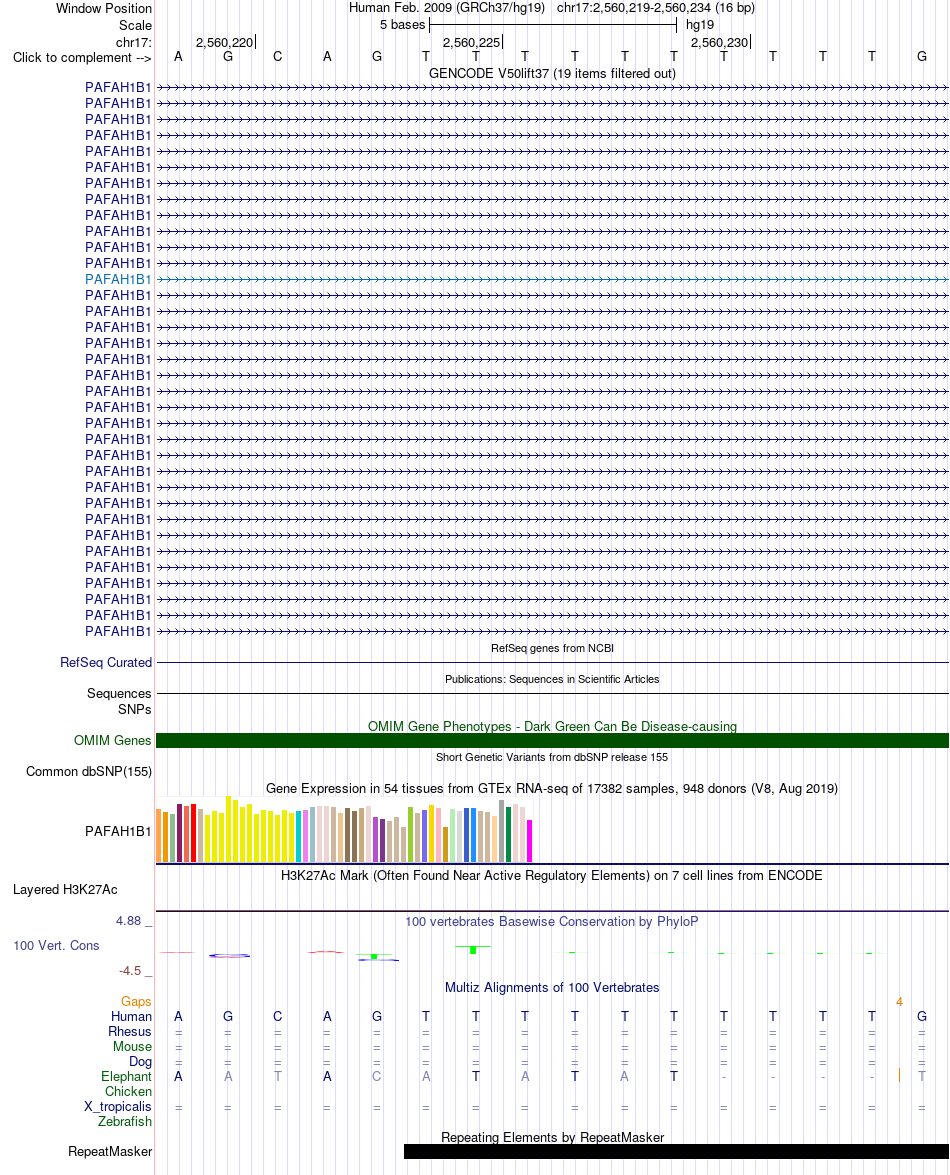Select the Human alignment row label
Screen dimensions: 950x1175
click(x=131, y=1017)
